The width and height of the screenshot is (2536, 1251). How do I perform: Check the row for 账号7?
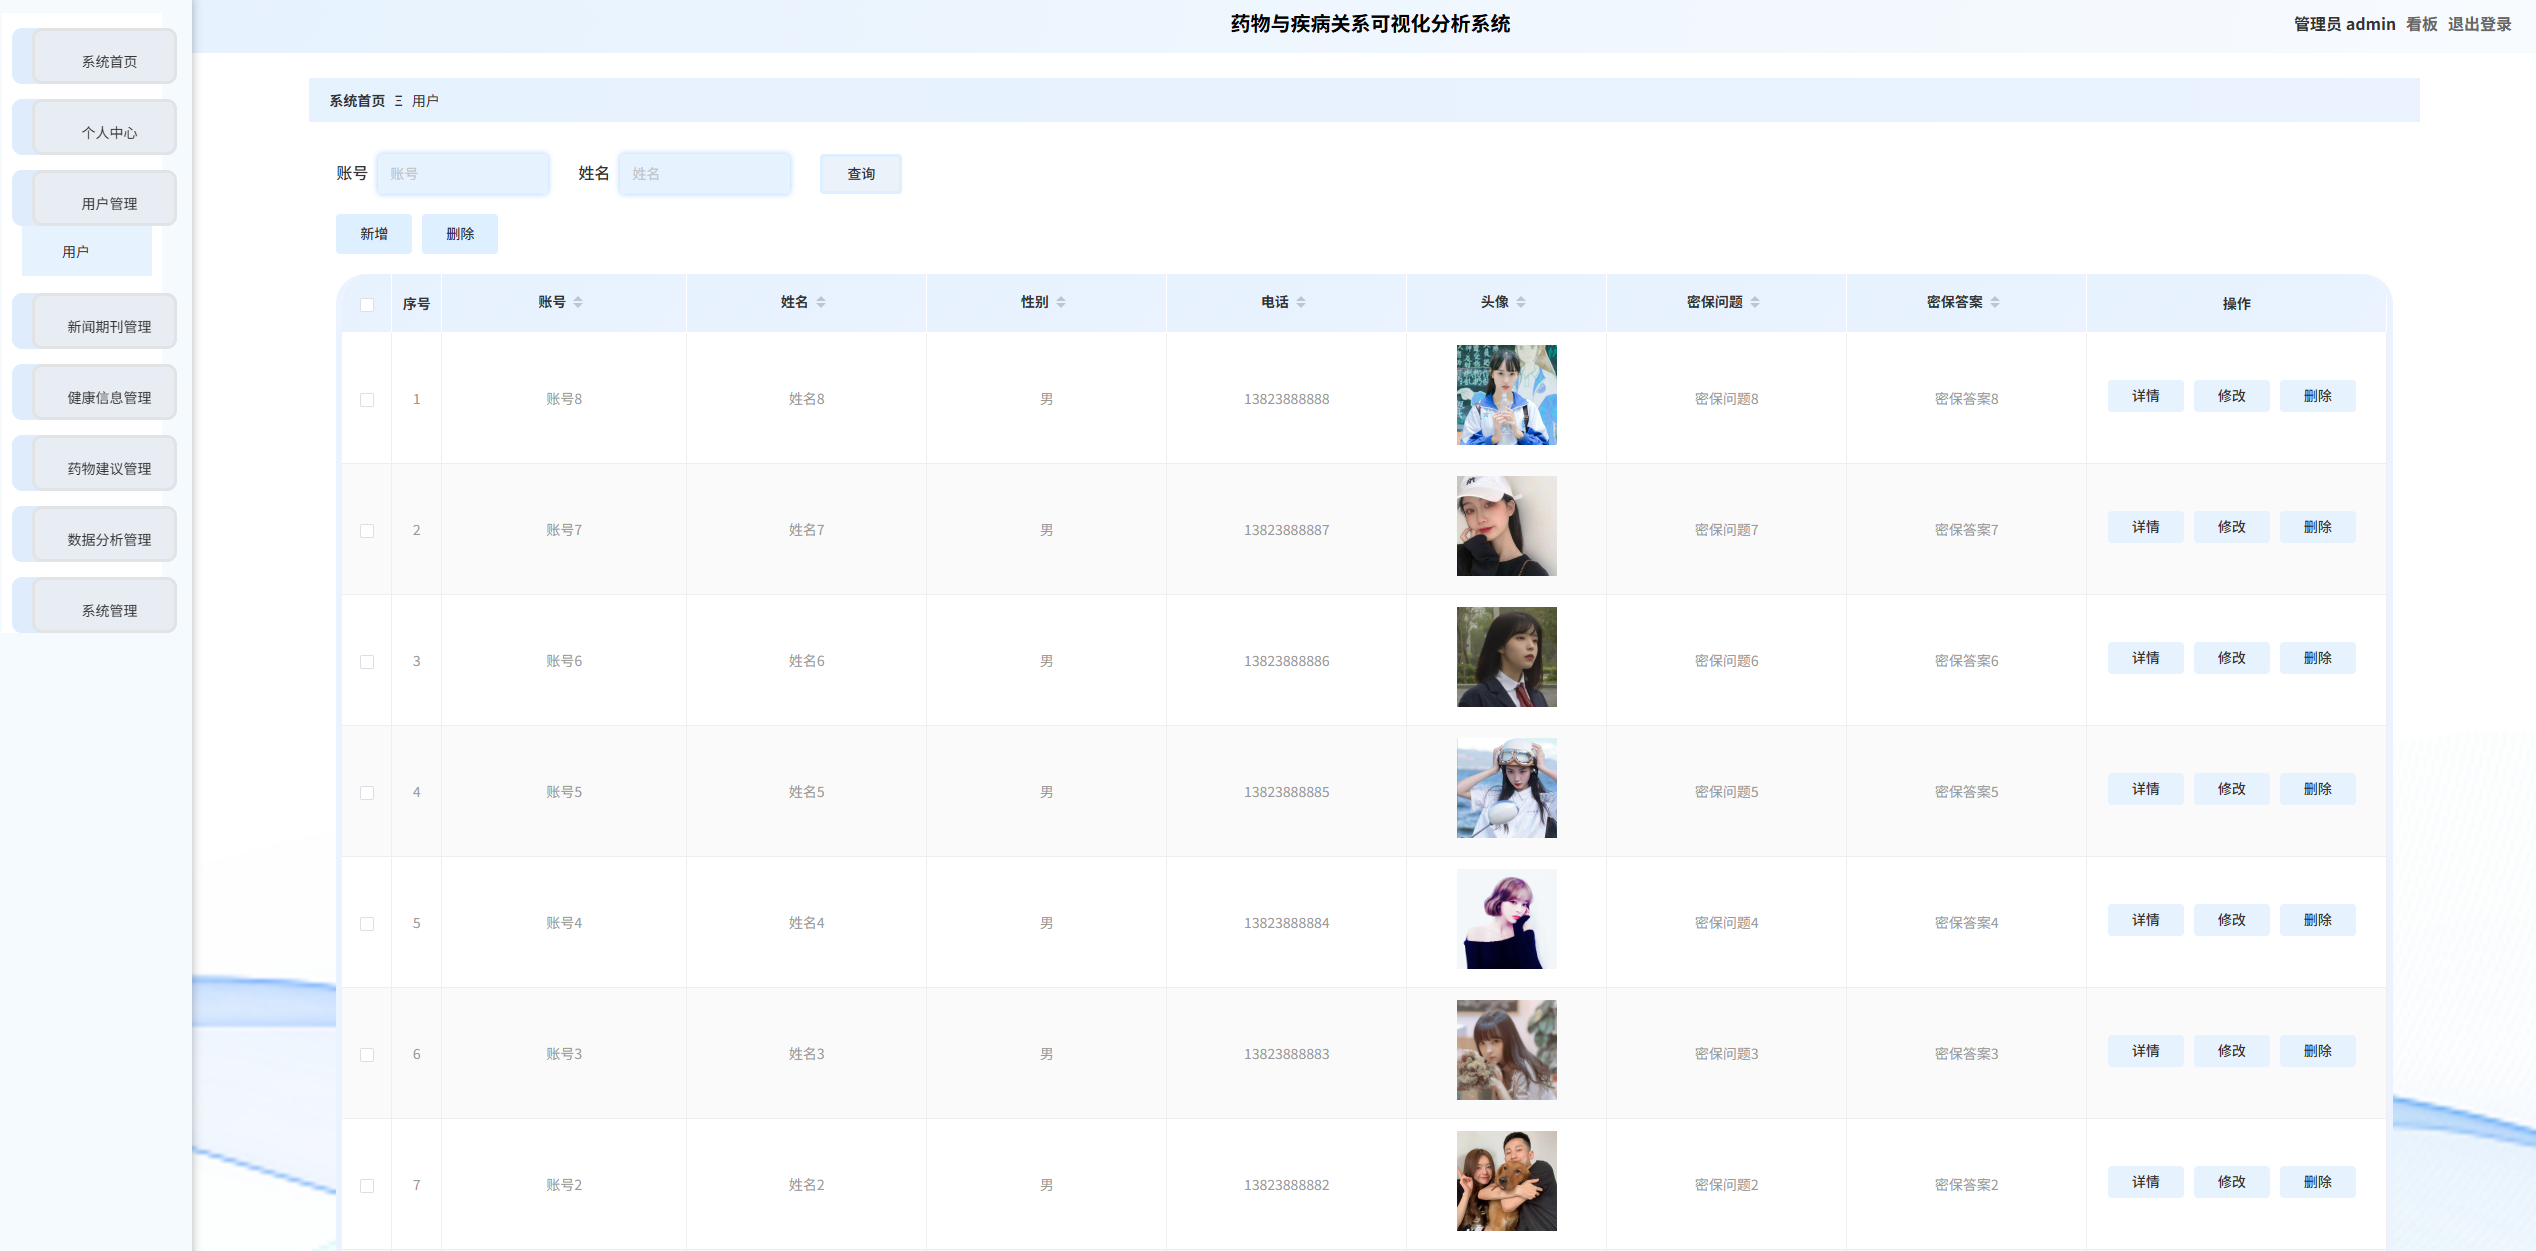click(367, 530)
